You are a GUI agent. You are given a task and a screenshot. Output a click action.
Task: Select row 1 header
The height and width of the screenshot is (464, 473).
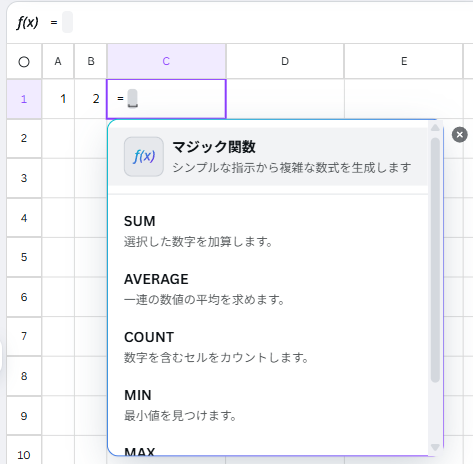click(24, 99)
